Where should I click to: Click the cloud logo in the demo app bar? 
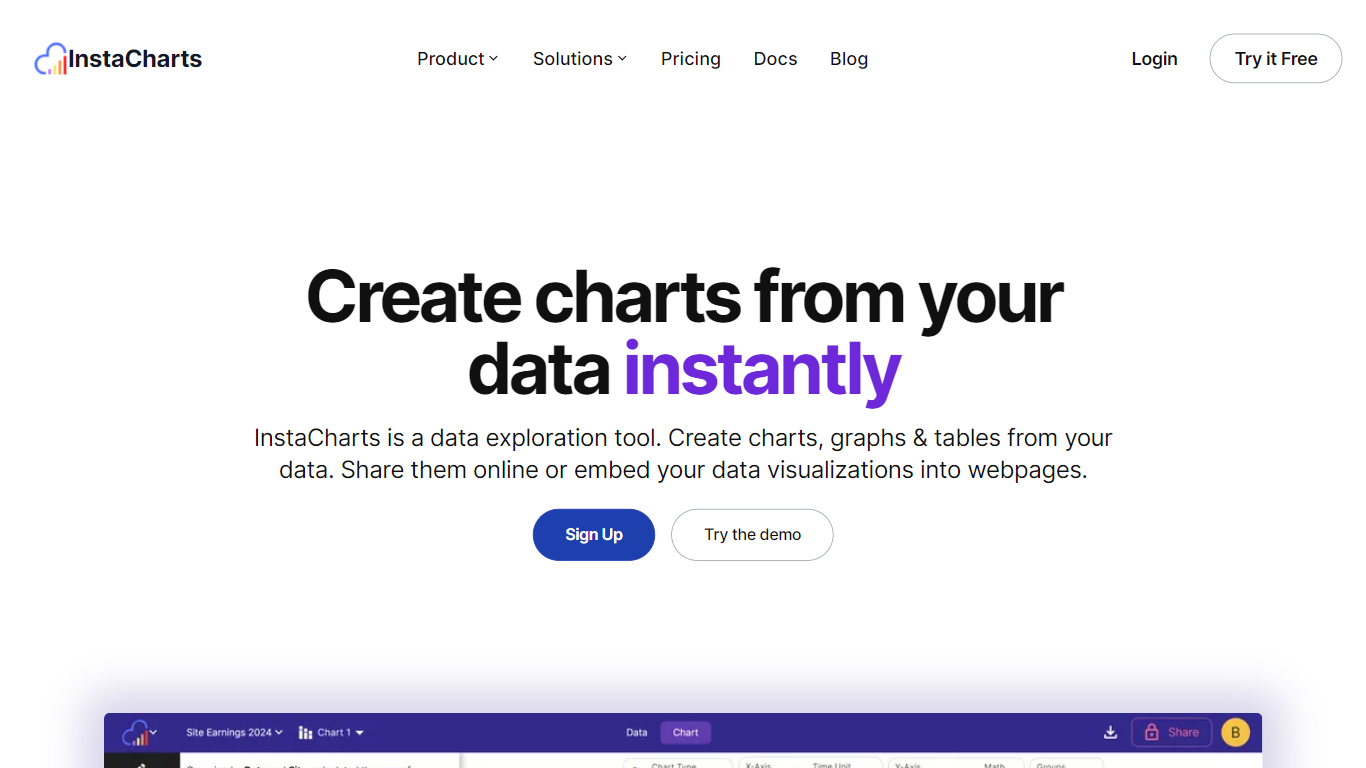(x=136, y=733)
